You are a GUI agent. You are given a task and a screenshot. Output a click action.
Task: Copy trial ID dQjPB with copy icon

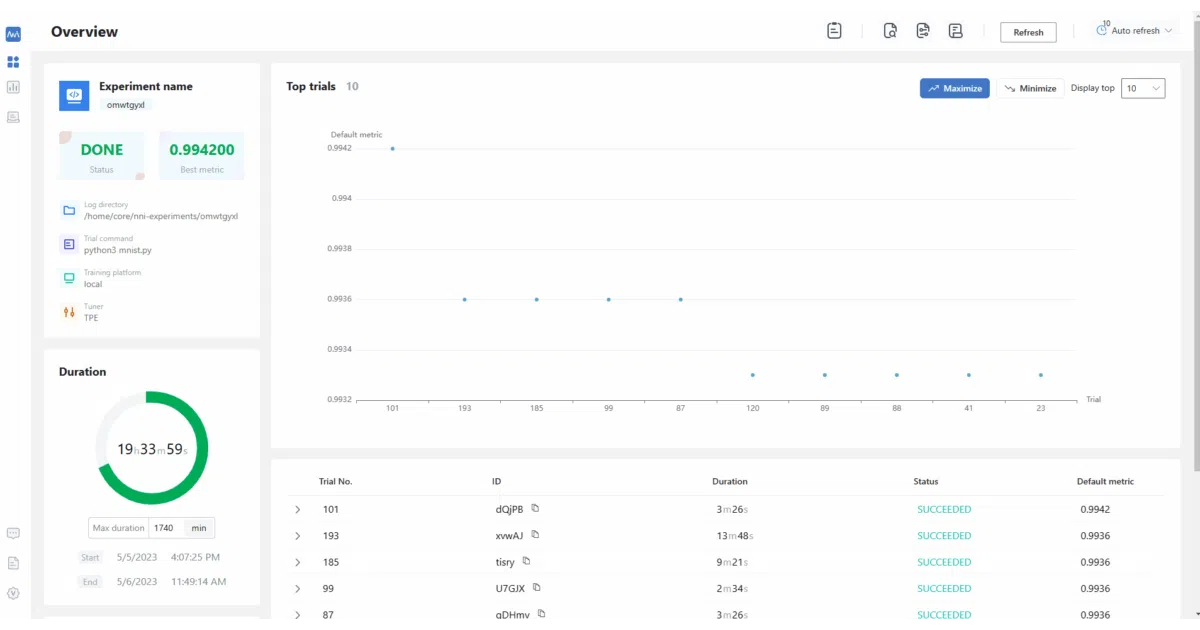click(536, 508)
